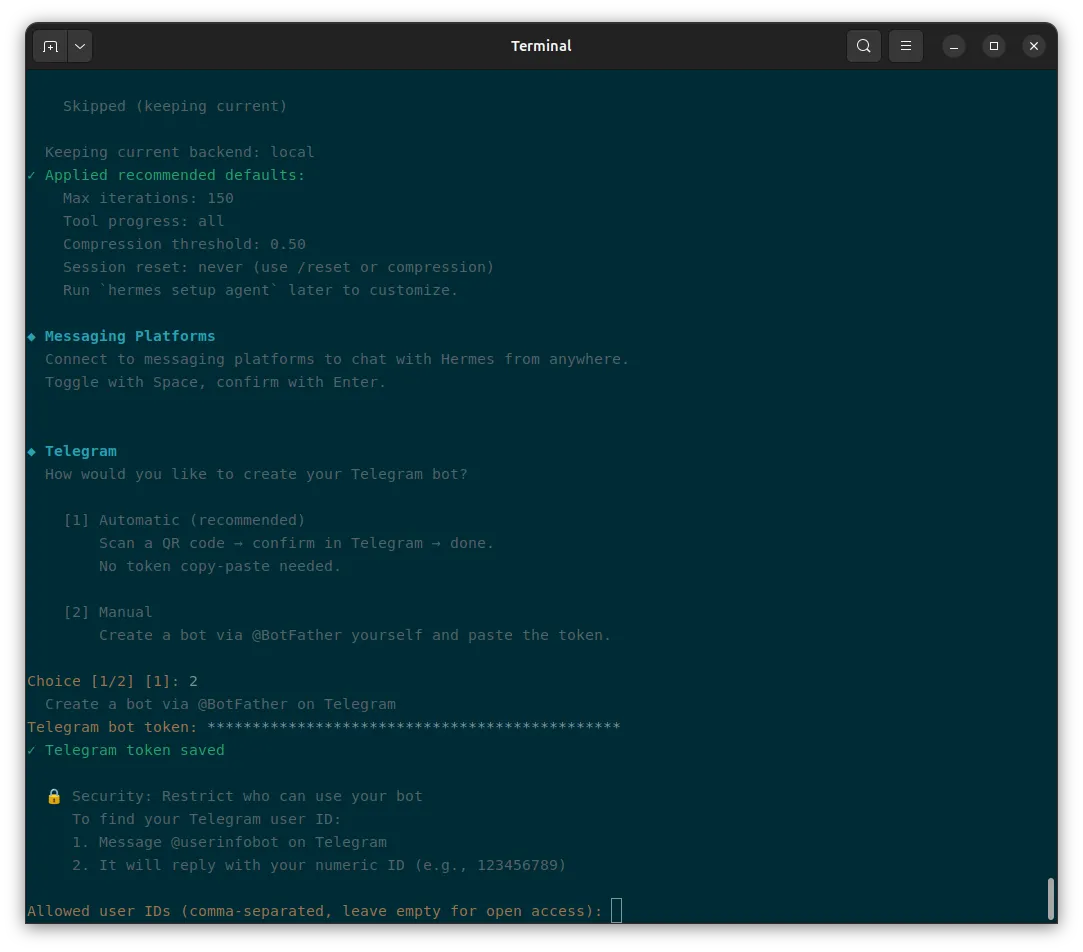This screenshot has width=1083, height=952.
Task: Minimize the Terminal window
Action: click(954, 46)
